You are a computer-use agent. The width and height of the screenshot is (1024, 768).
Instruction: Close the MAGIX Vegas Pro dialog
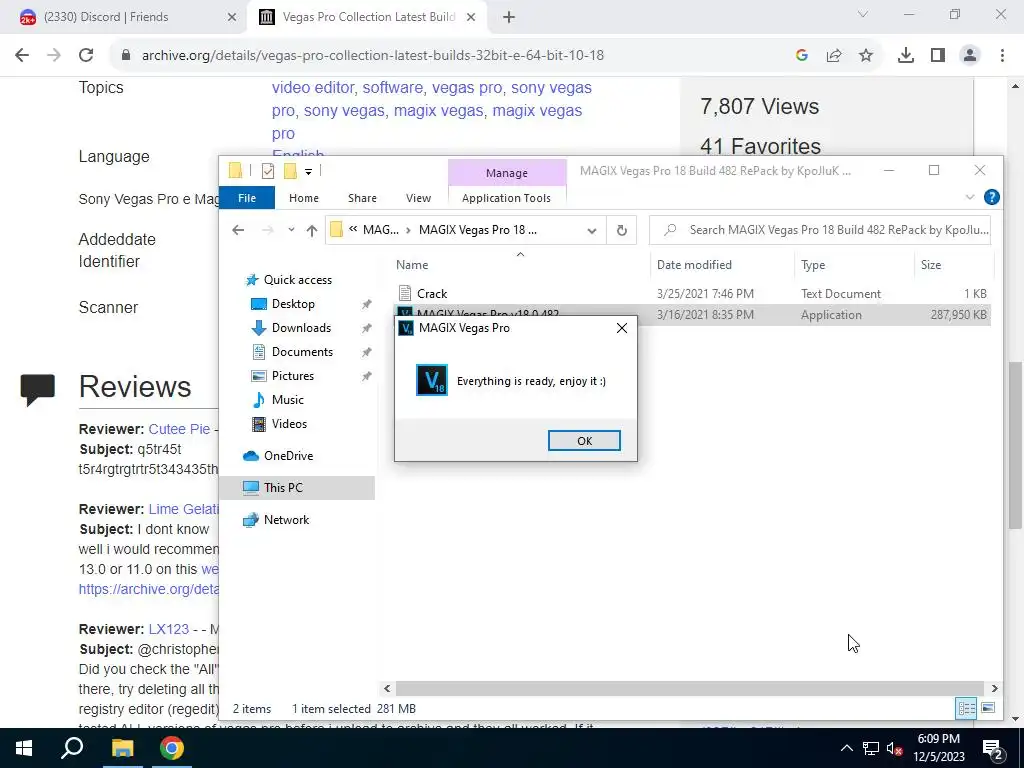[x=622, y=328]
